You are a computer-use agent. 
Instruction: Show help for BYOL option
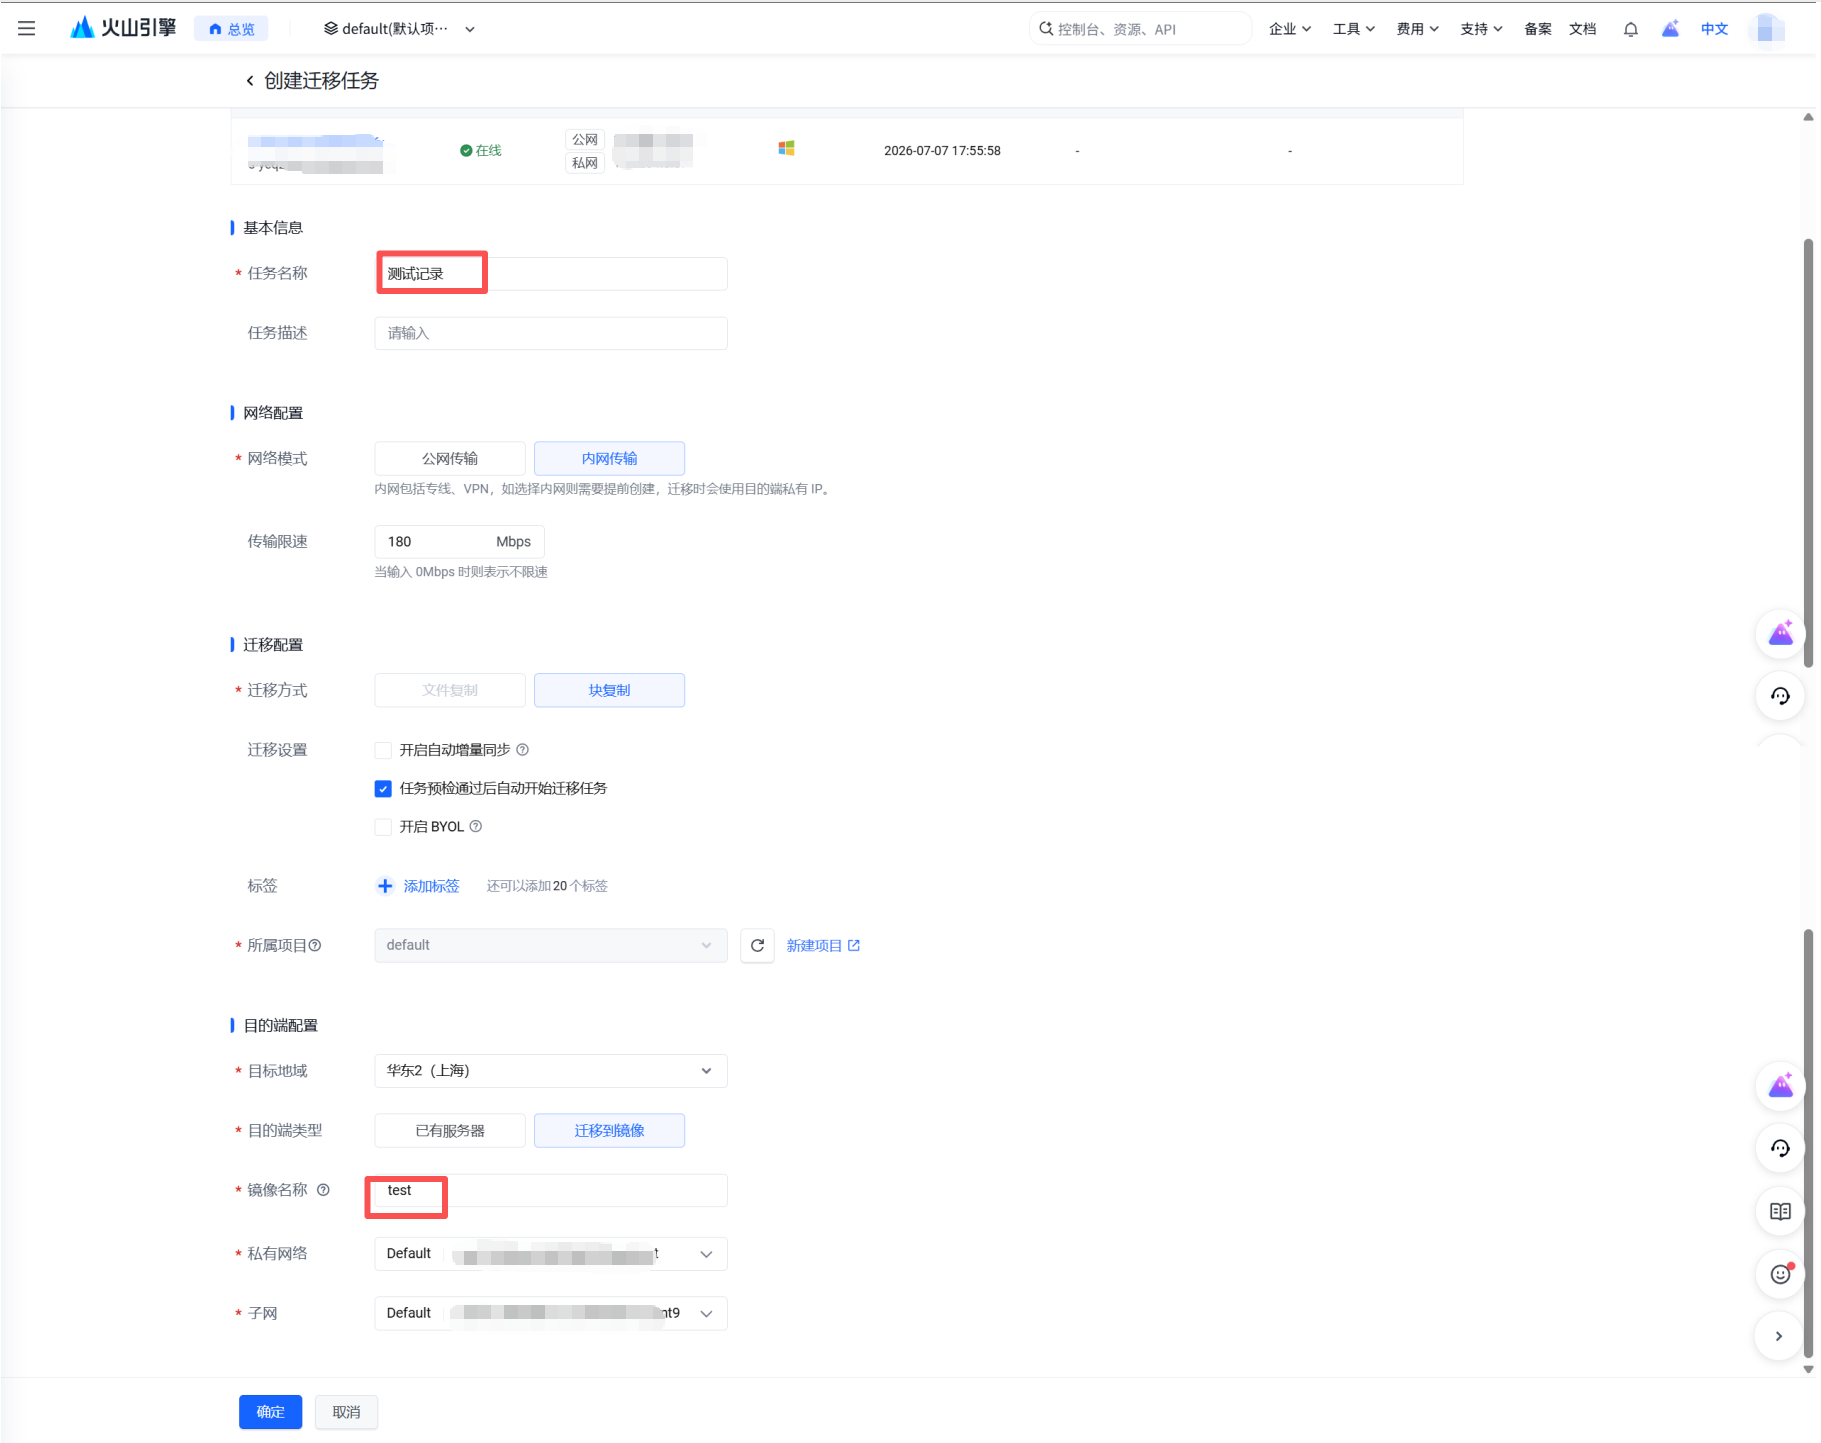coord(476,826)
